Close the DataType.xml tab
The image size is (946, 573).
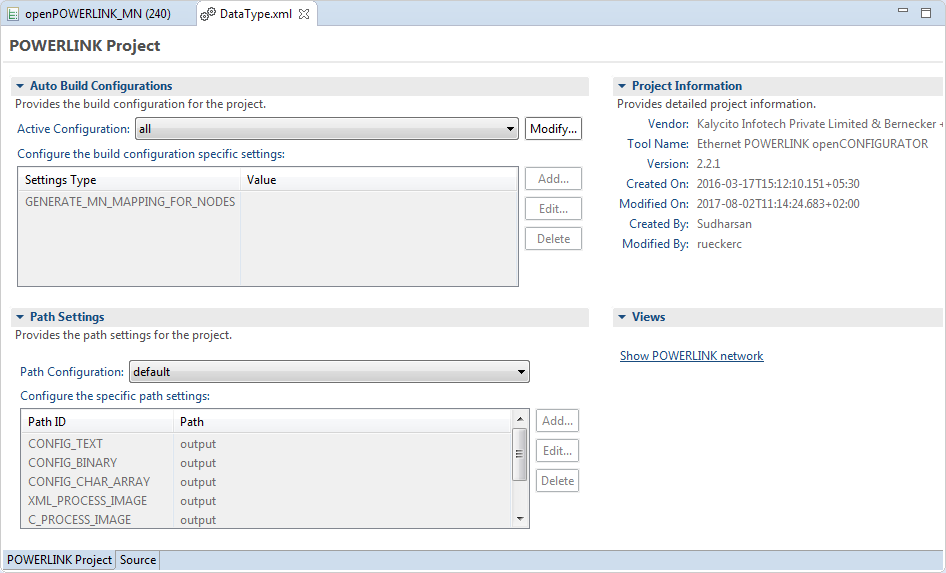pyautogui.click(x=304, y=14)
